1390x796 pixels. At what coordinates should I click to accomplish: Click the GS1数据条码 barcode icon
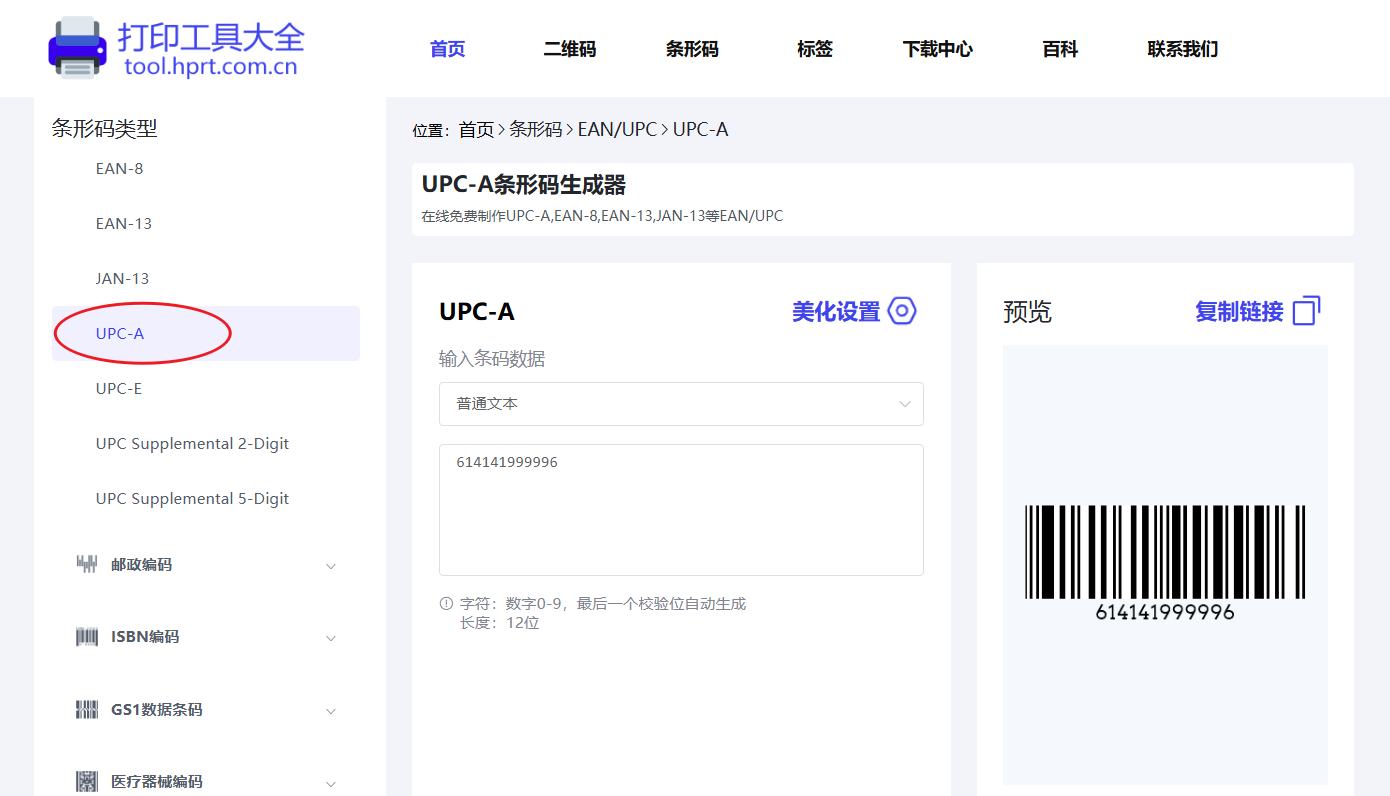(x=87, y=710)
